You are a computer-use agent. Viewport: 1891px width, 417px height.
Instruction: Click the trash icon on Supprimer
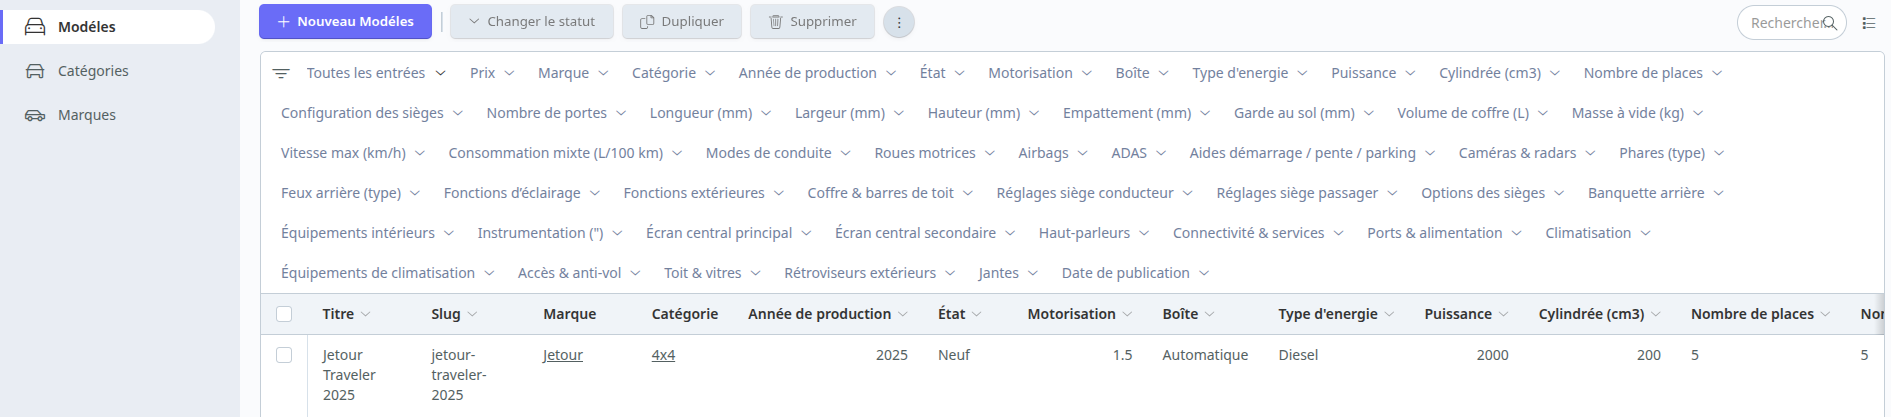tap(775, 22)
